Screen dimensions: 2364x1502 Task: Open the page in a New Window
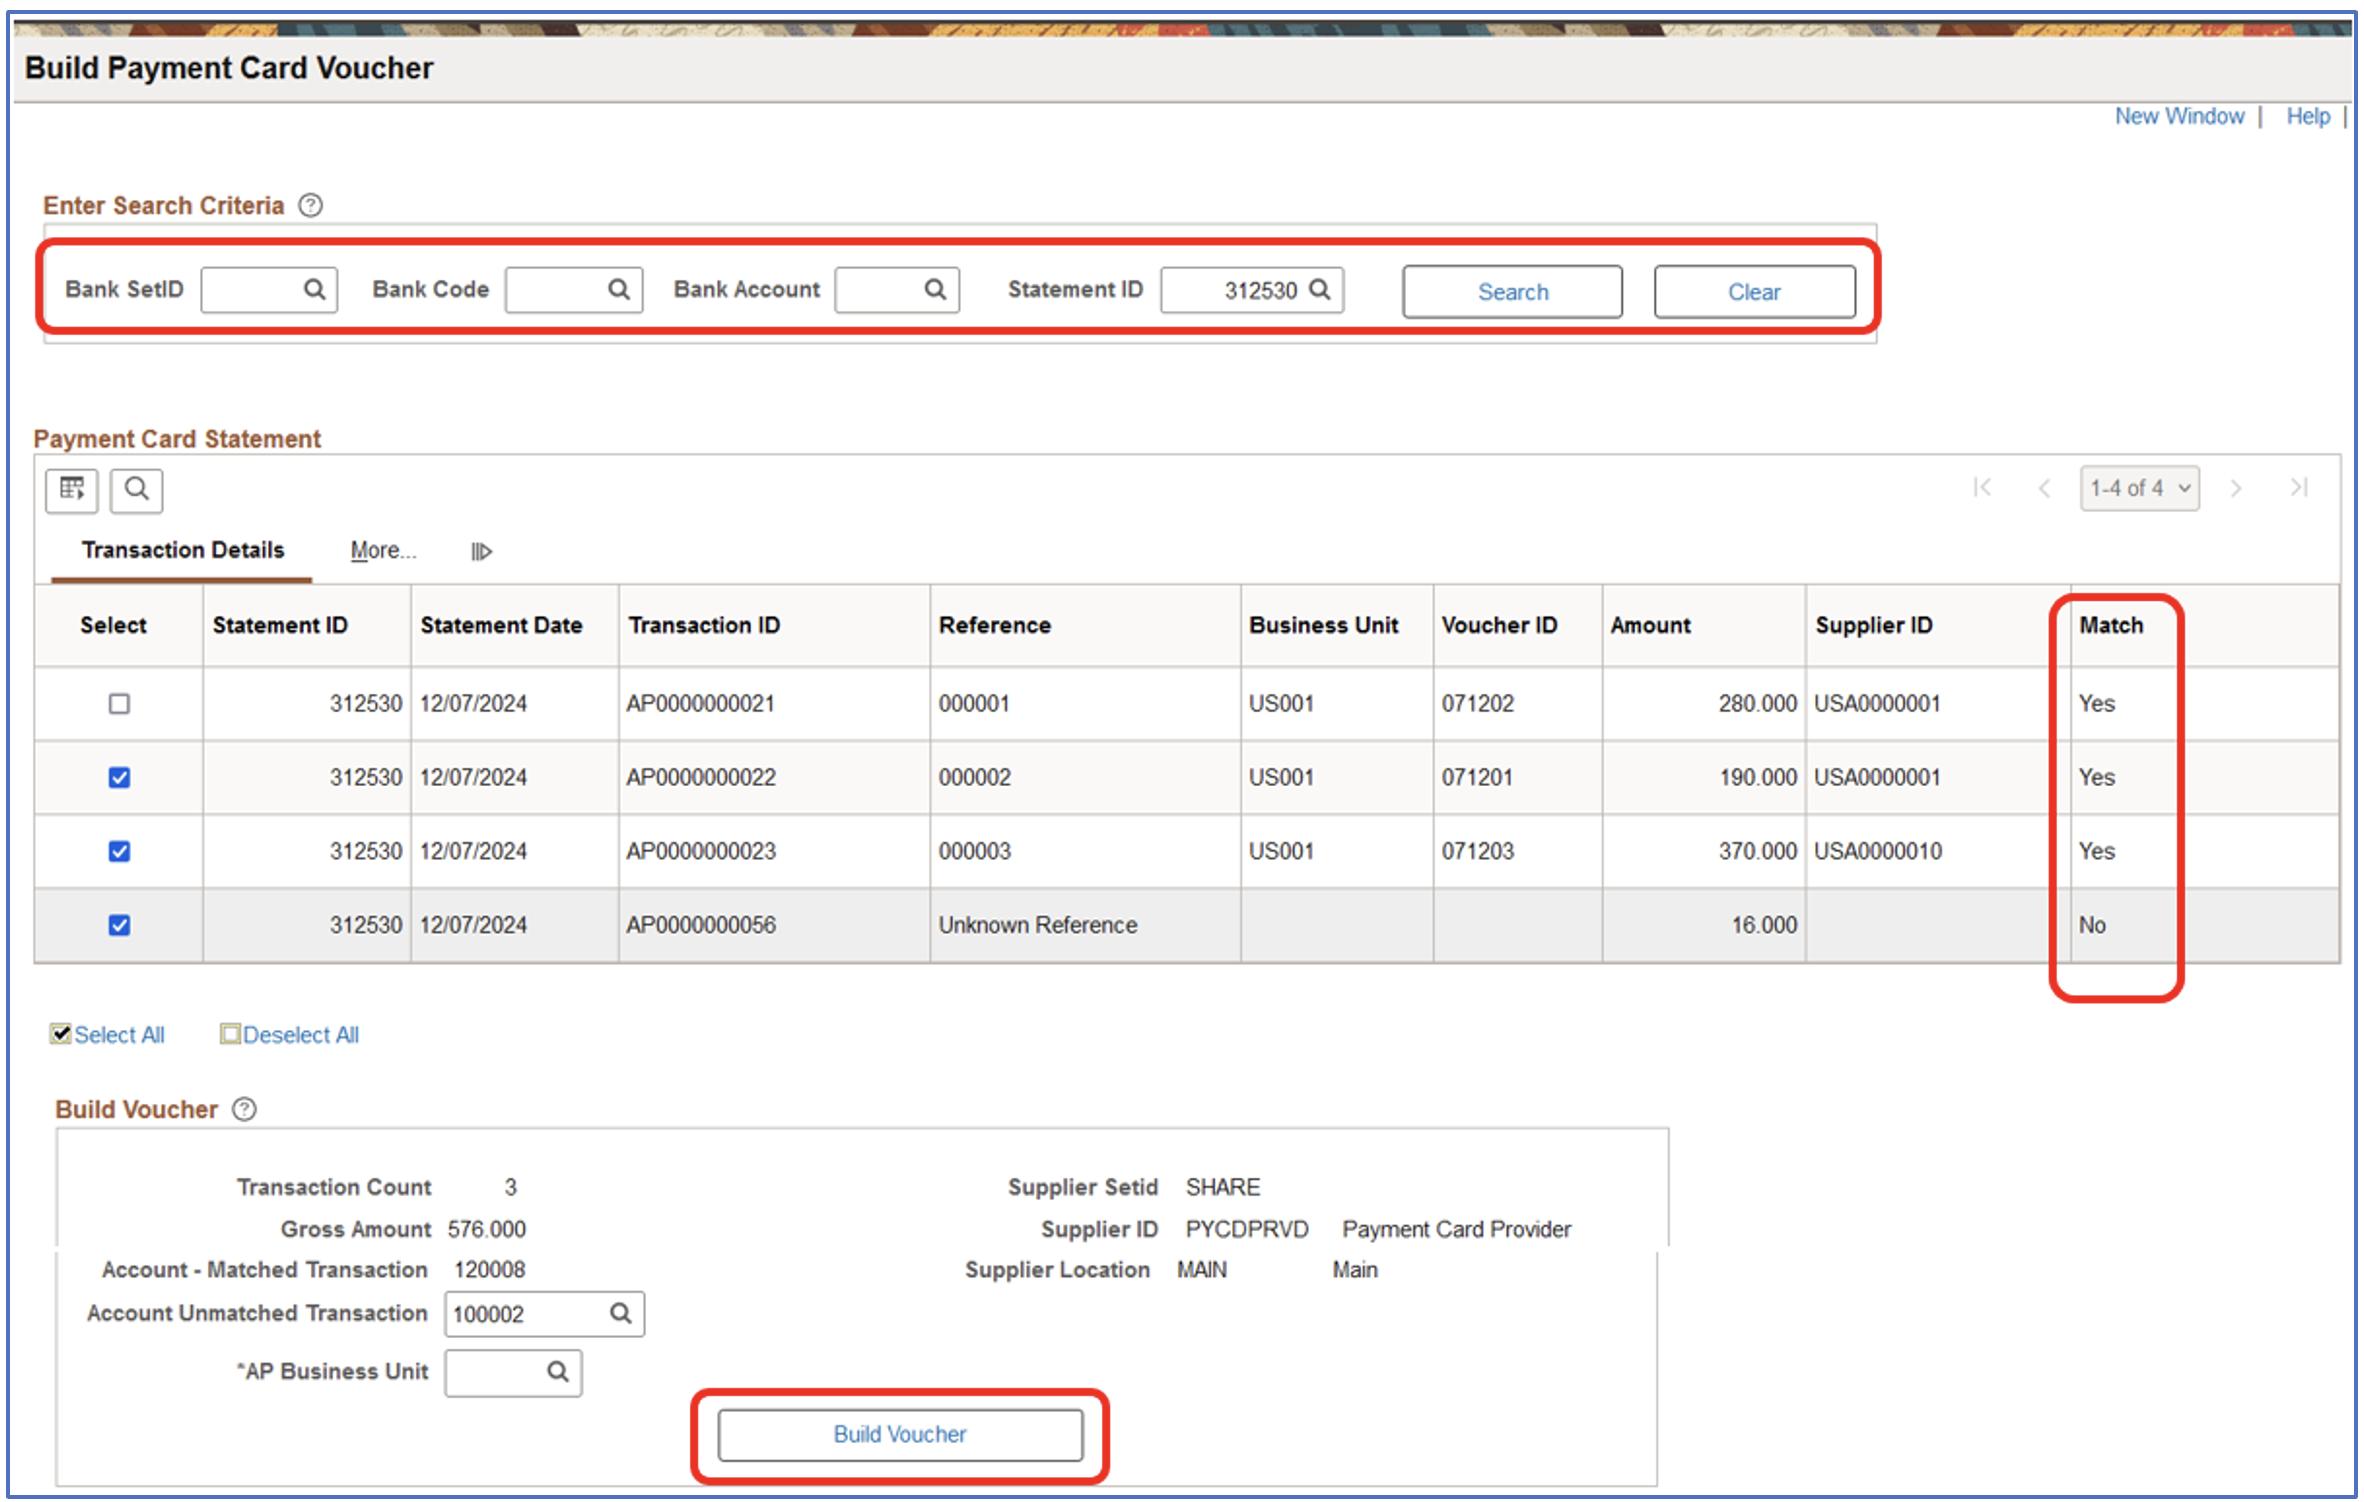[x=2178, y=116]
